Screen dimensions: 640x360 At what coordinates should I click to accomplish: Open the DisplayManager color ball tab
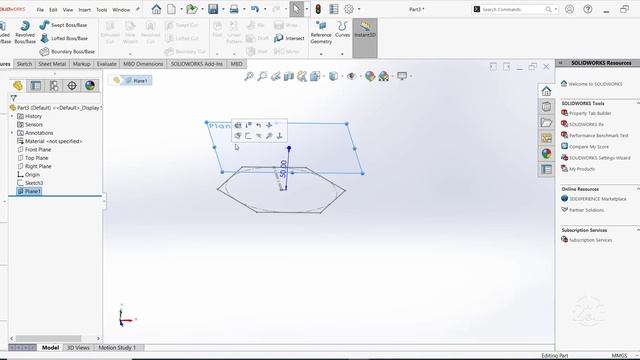[90, 85]
